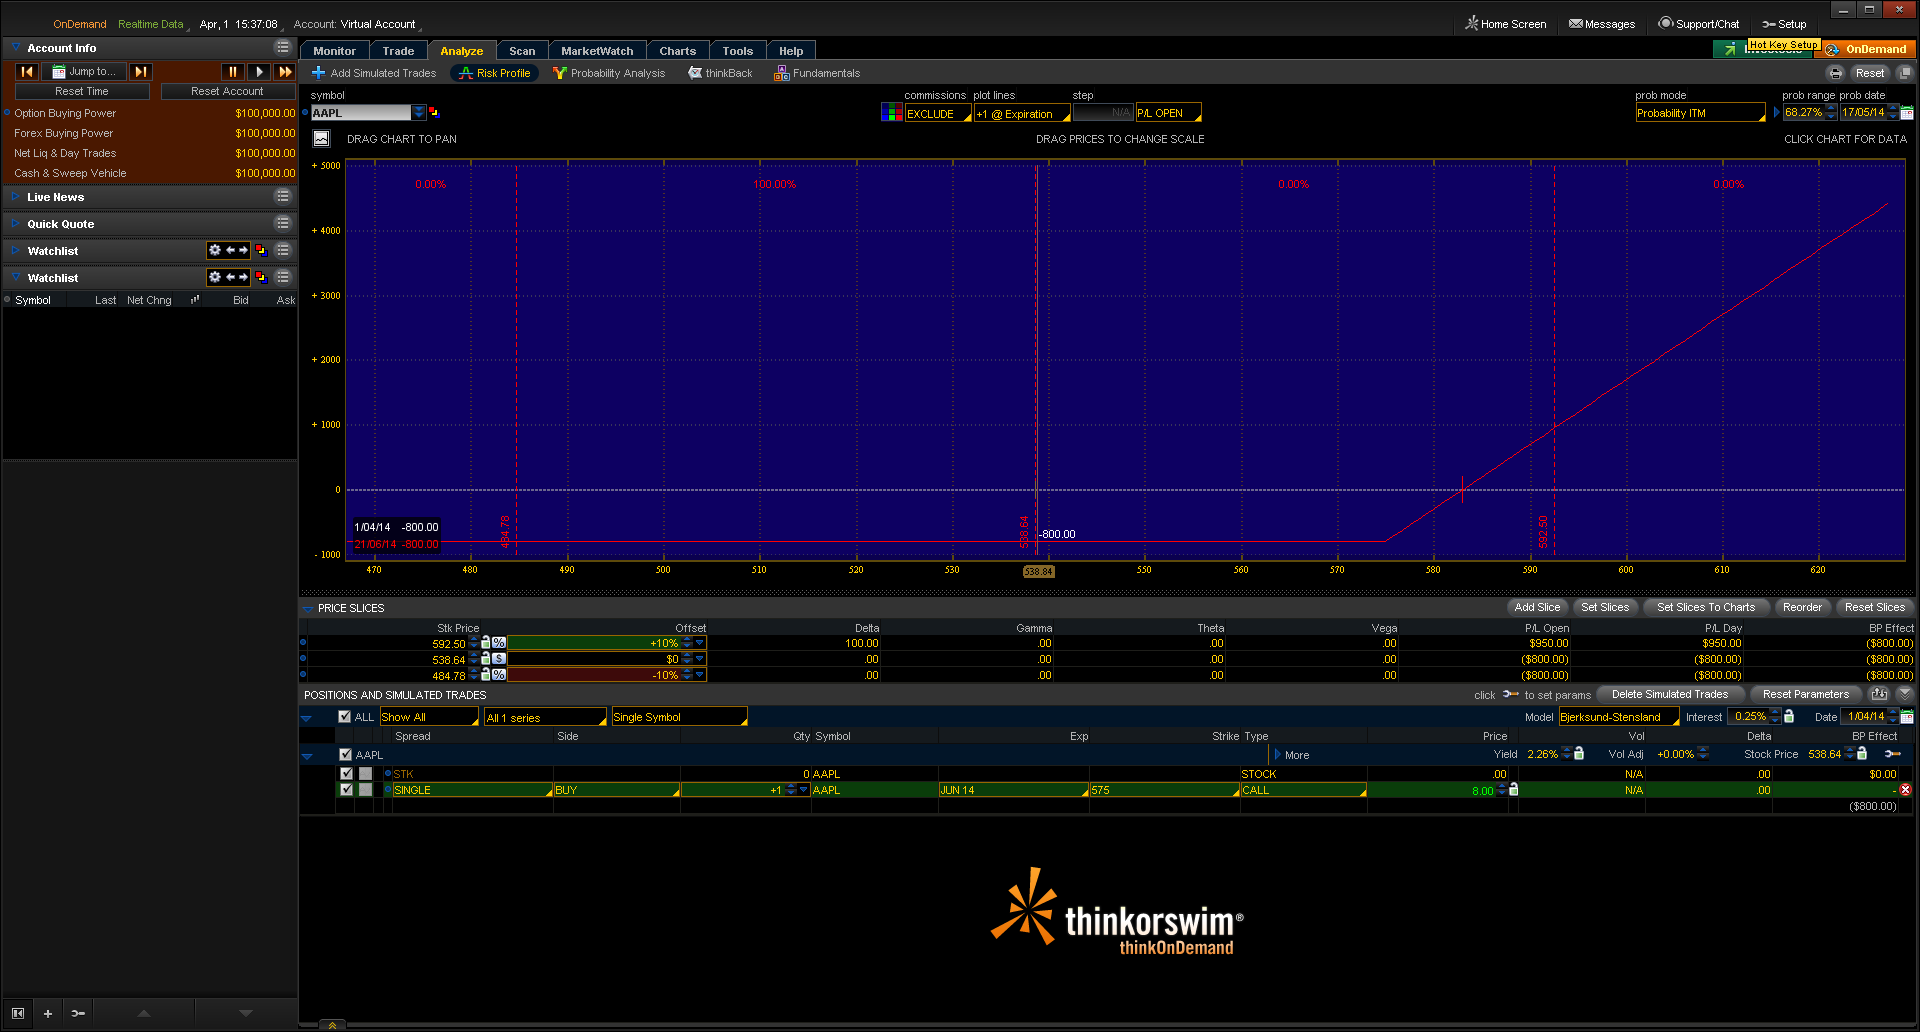Click Set Slices To Charts button
Screen dimensions: 1920x1032
(x=1705, y=607)
